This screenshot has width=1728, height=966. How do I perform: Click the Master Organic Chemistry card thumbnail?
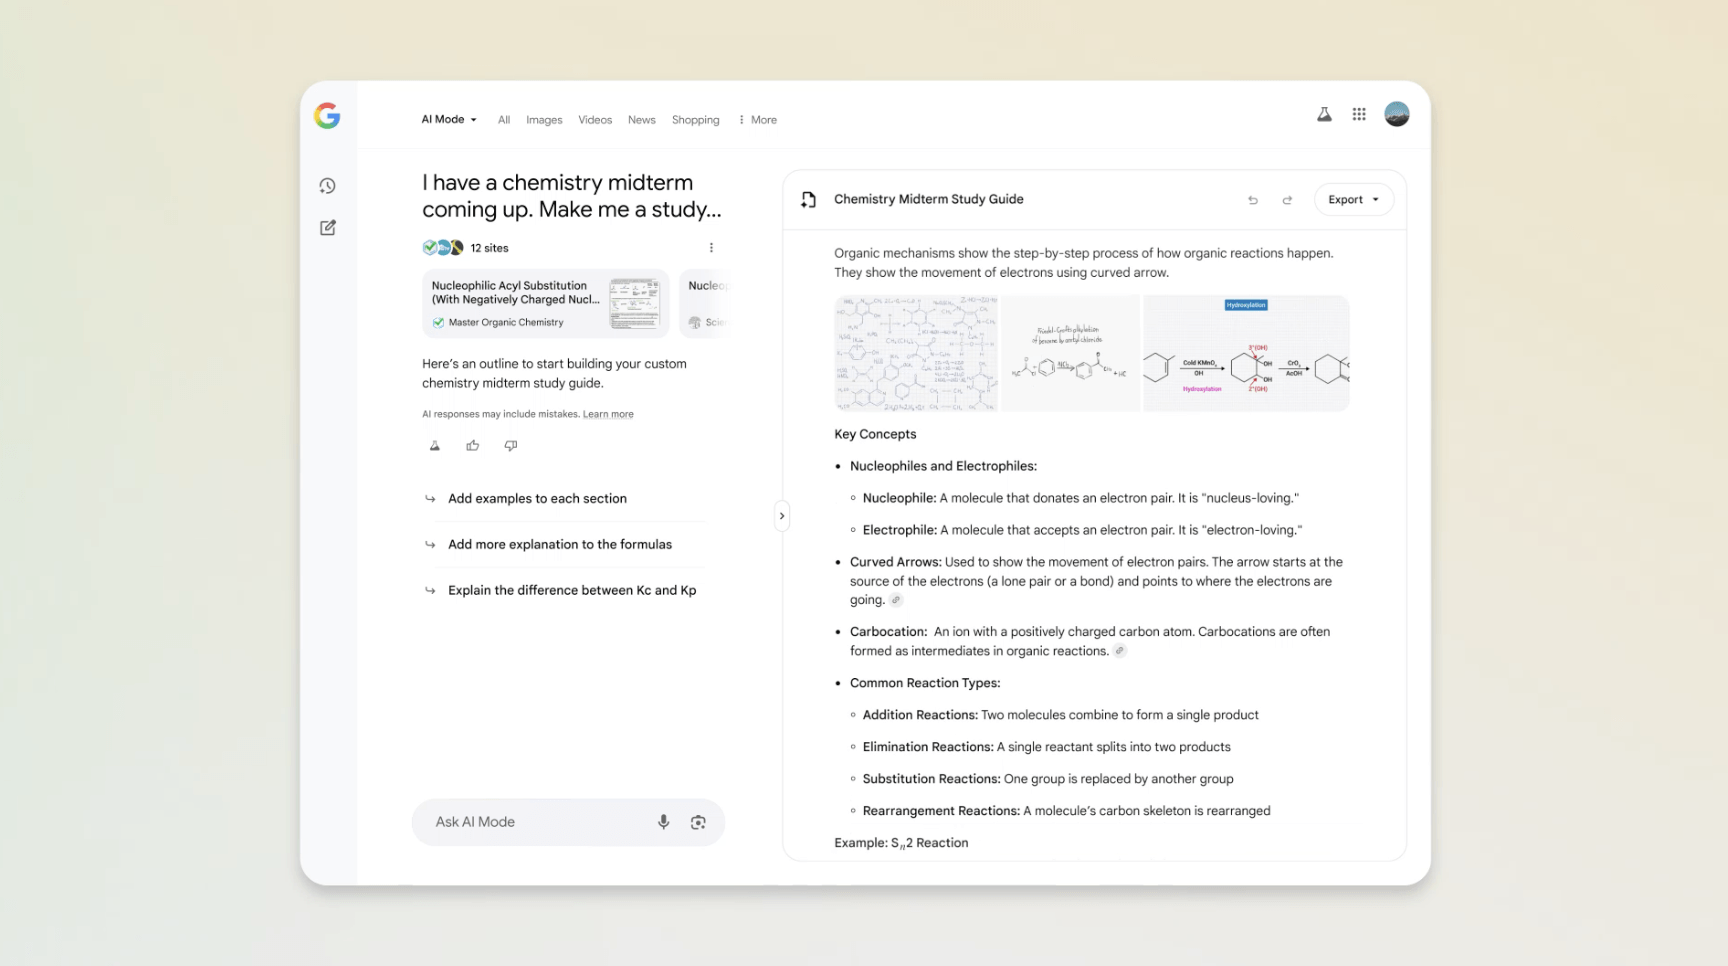point(635,304)
